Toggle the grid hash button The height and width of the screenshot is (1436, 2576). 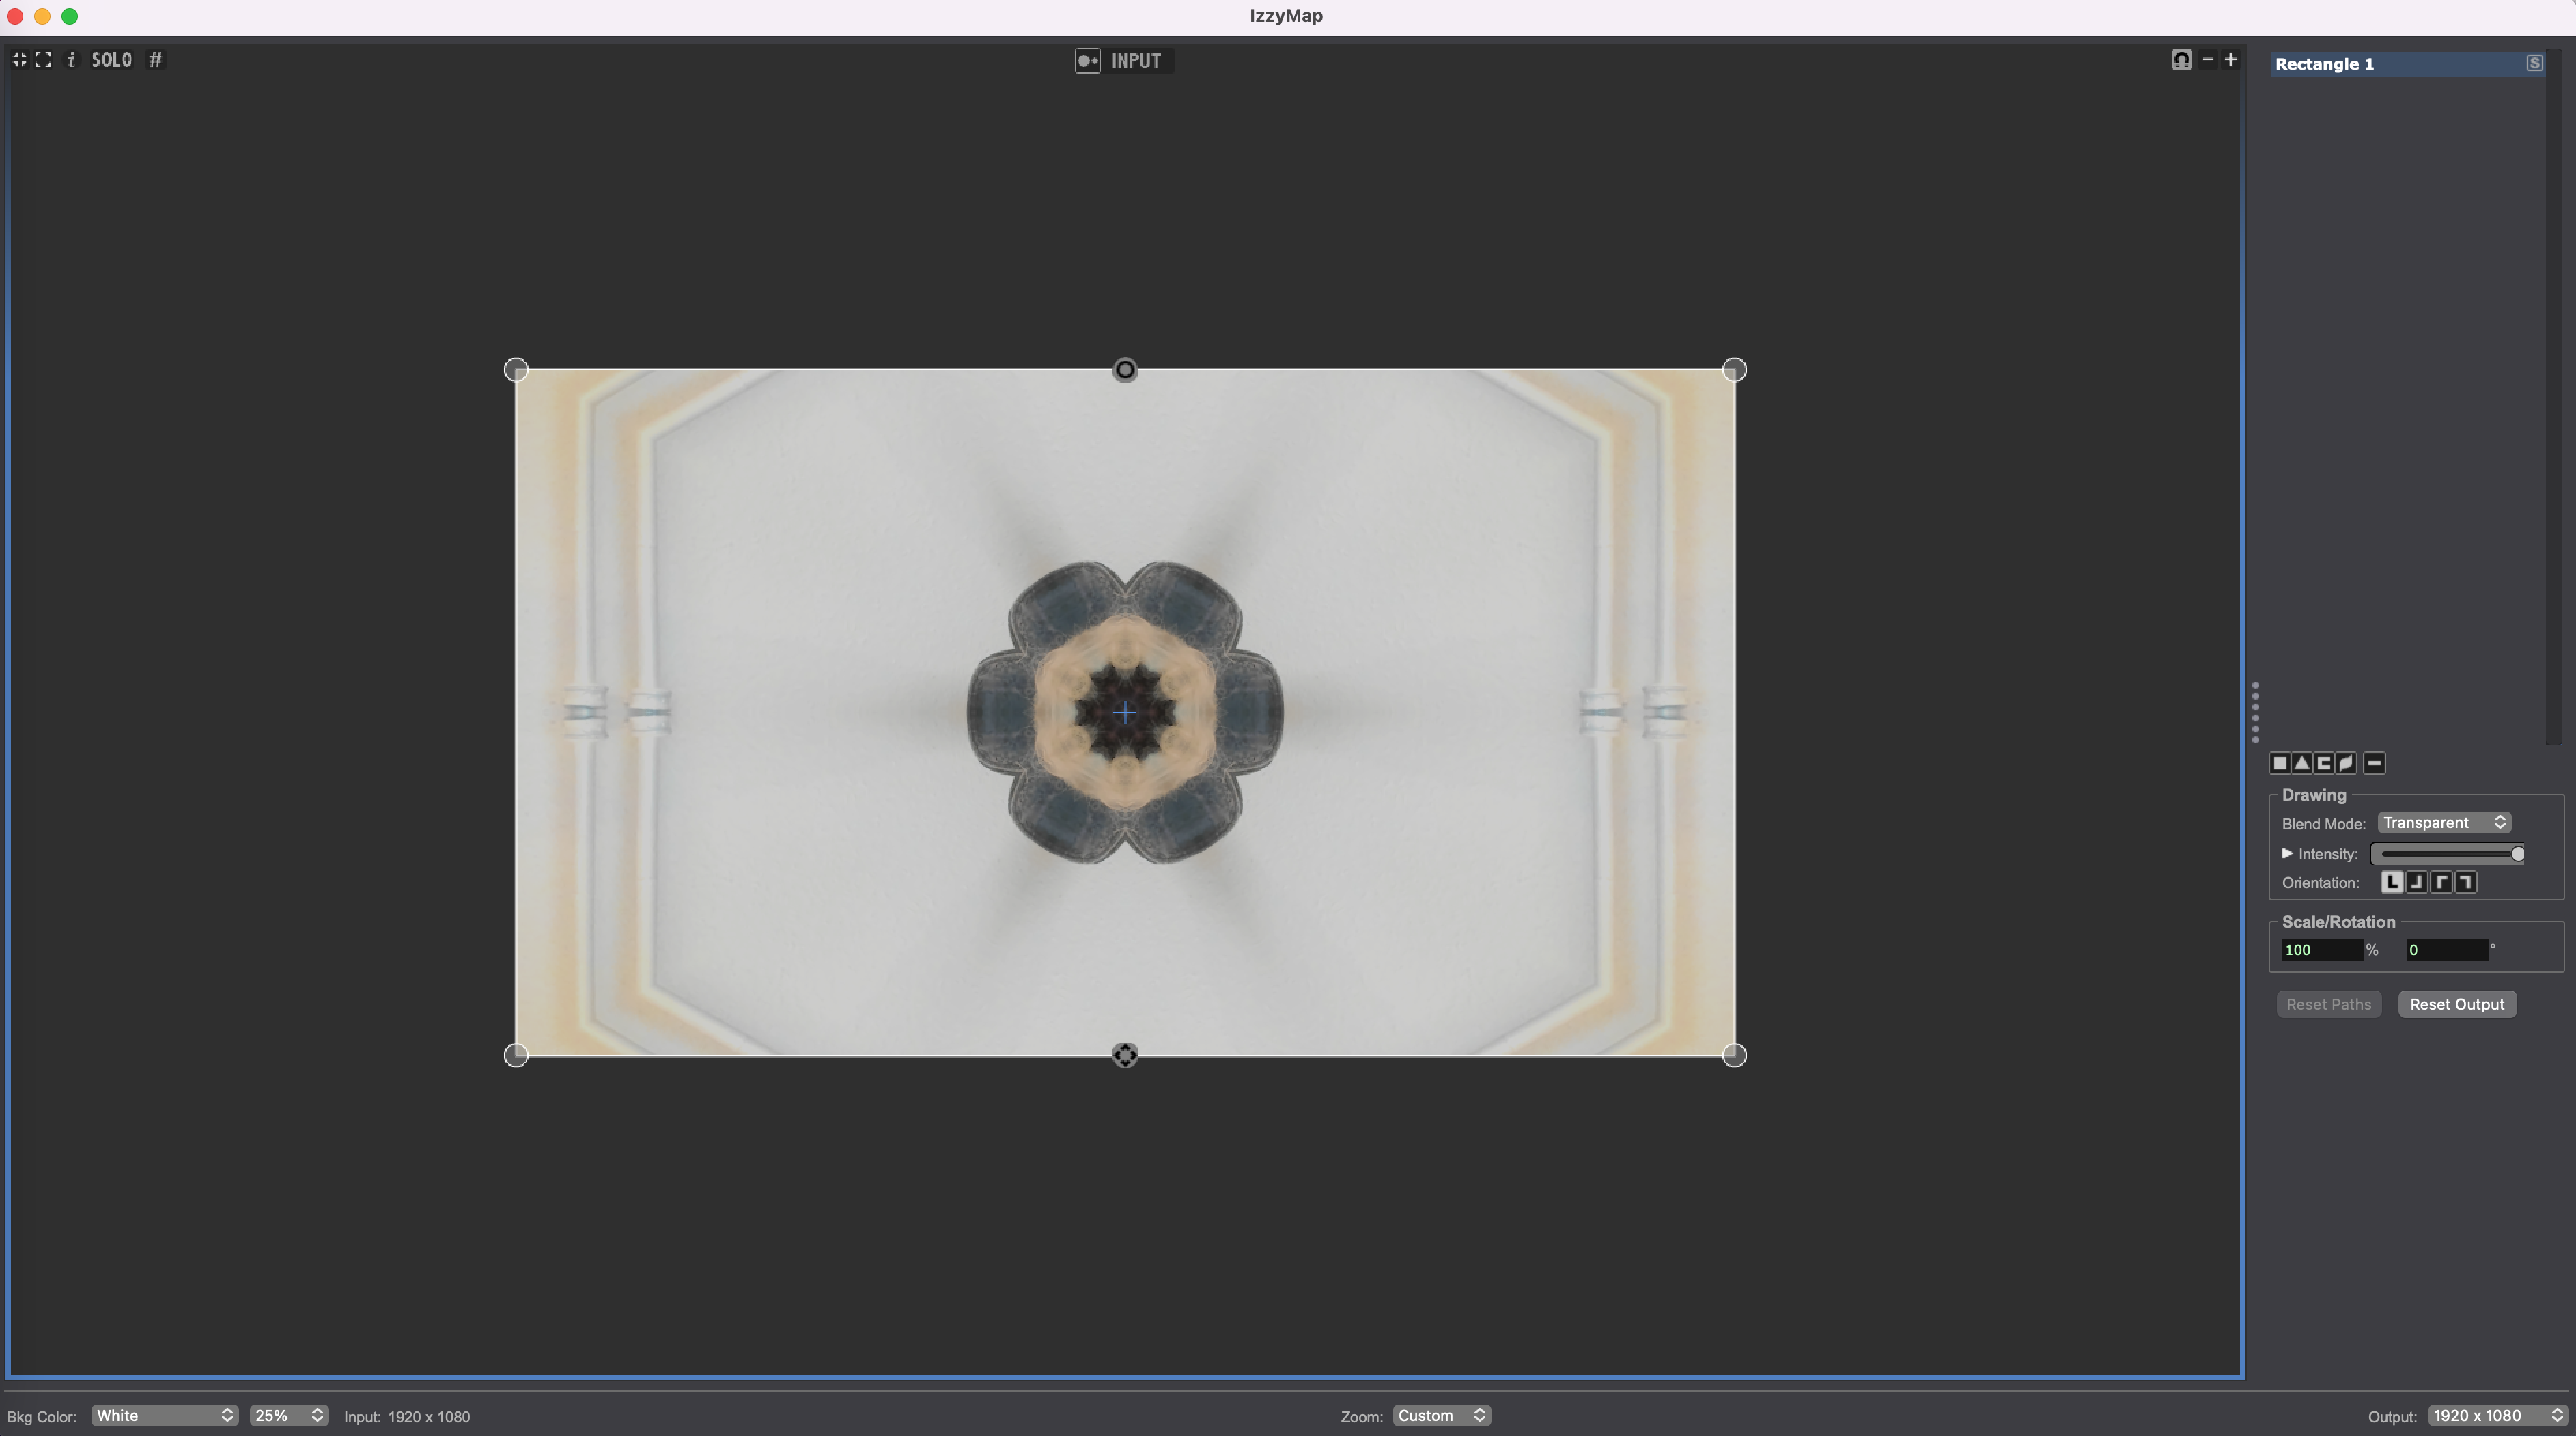(x=155, y=60)
